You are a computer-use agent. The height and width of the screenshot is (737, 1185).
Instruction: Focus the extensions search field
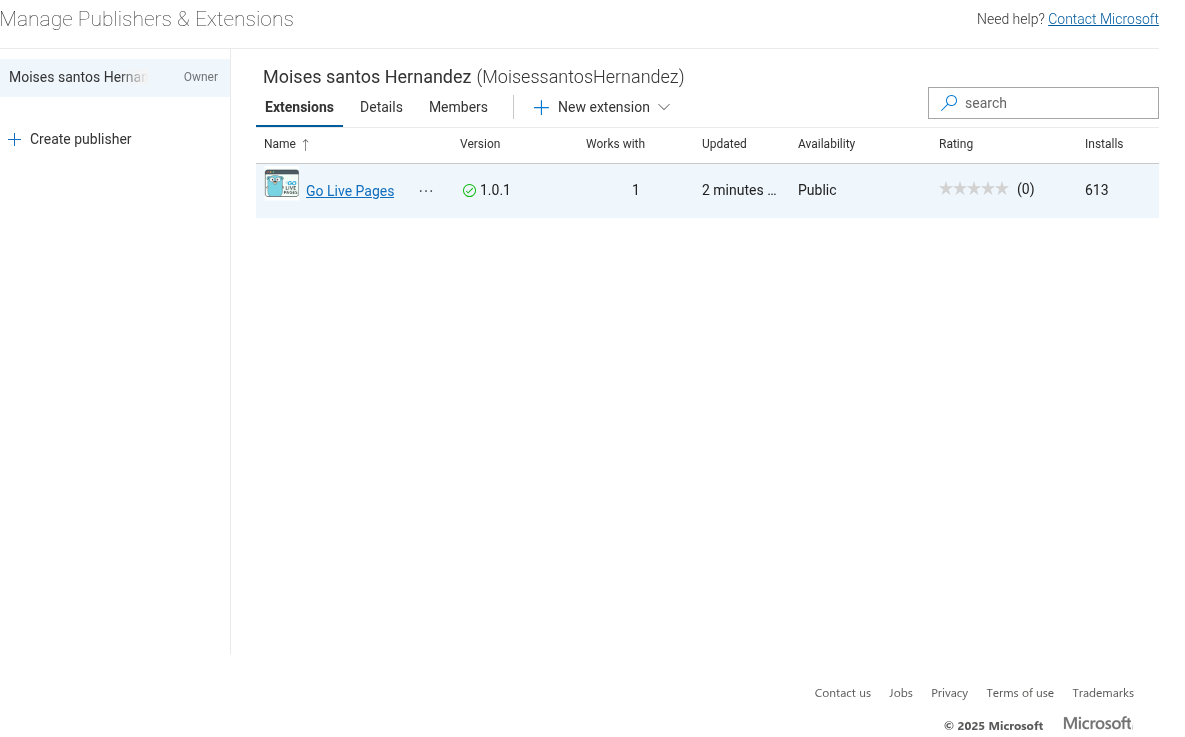1043,103
